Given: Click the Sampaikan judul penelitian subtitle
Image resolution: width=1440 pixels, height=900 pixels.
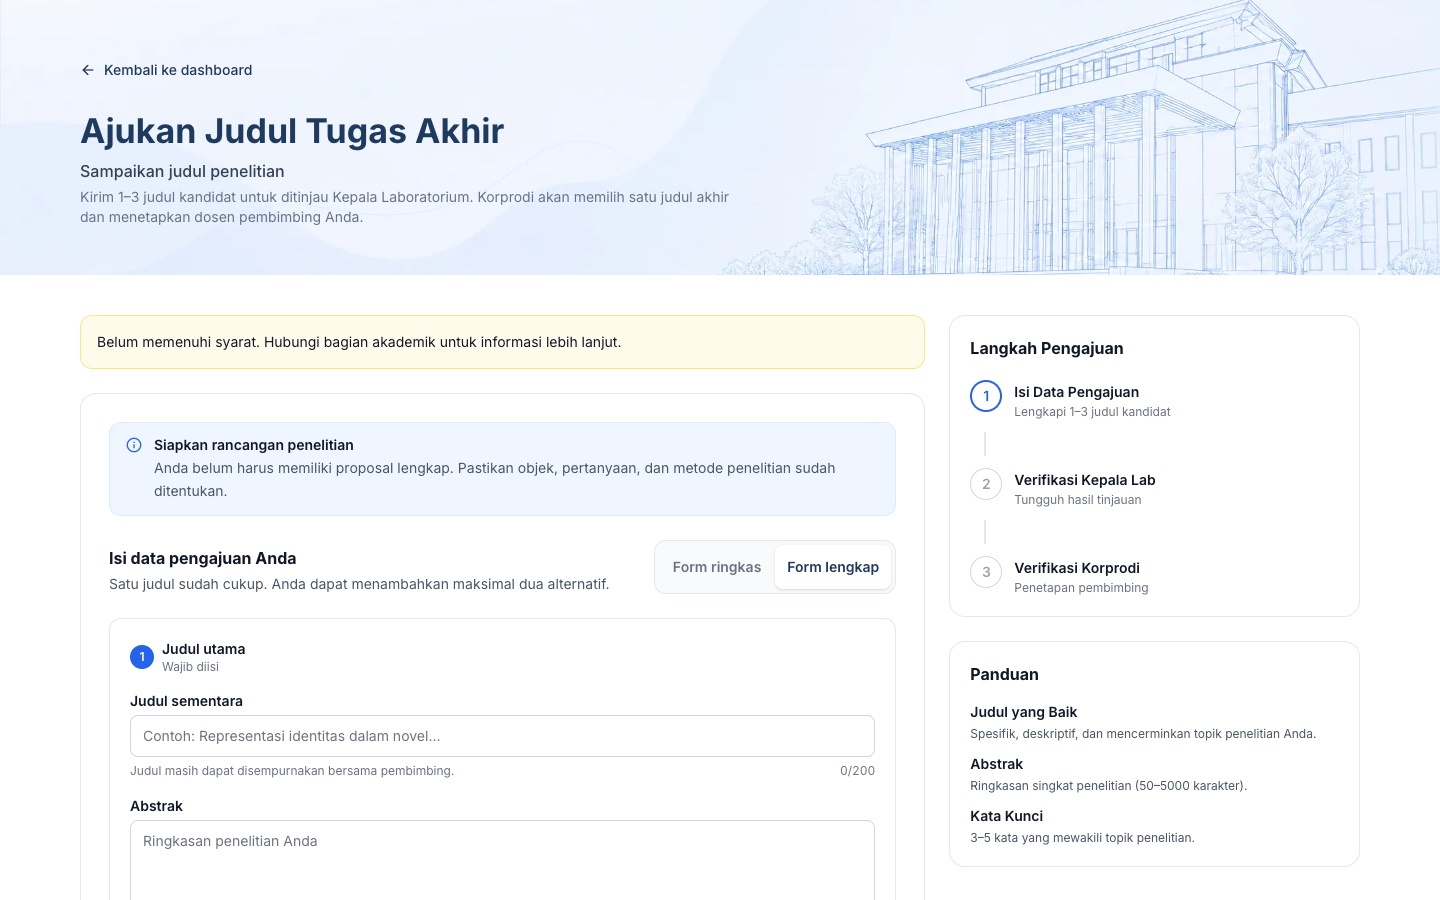Looking at the screenshot, I should coord(182,171).
